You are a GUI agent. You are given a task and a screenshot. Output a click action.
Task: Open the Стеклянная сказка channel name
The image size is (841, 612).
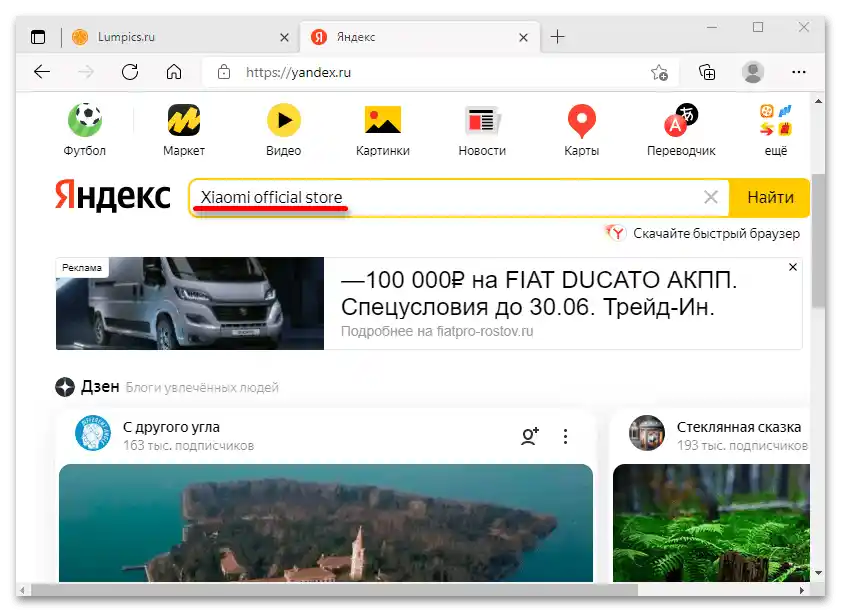pyautogui.click(x=739, y=427)
